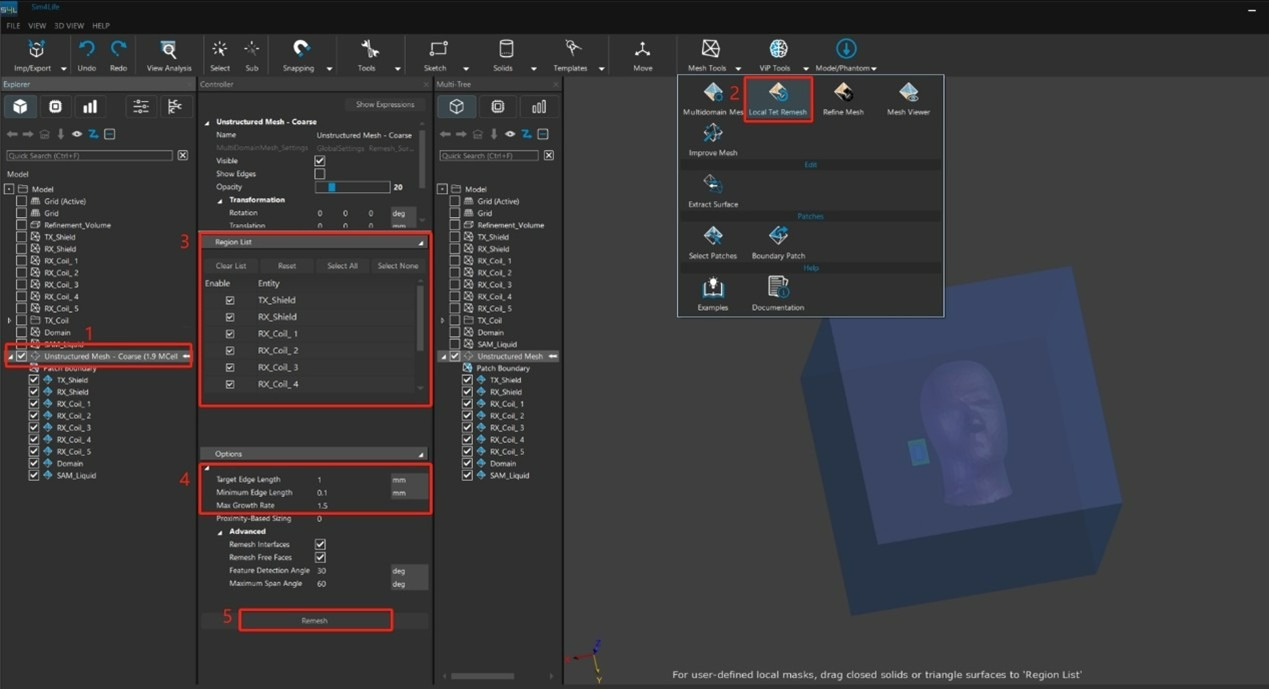Toggle the Show Edges checkbox
Image resolution: width=1269 pixels, height=689 pixels.
pos(320,174)
